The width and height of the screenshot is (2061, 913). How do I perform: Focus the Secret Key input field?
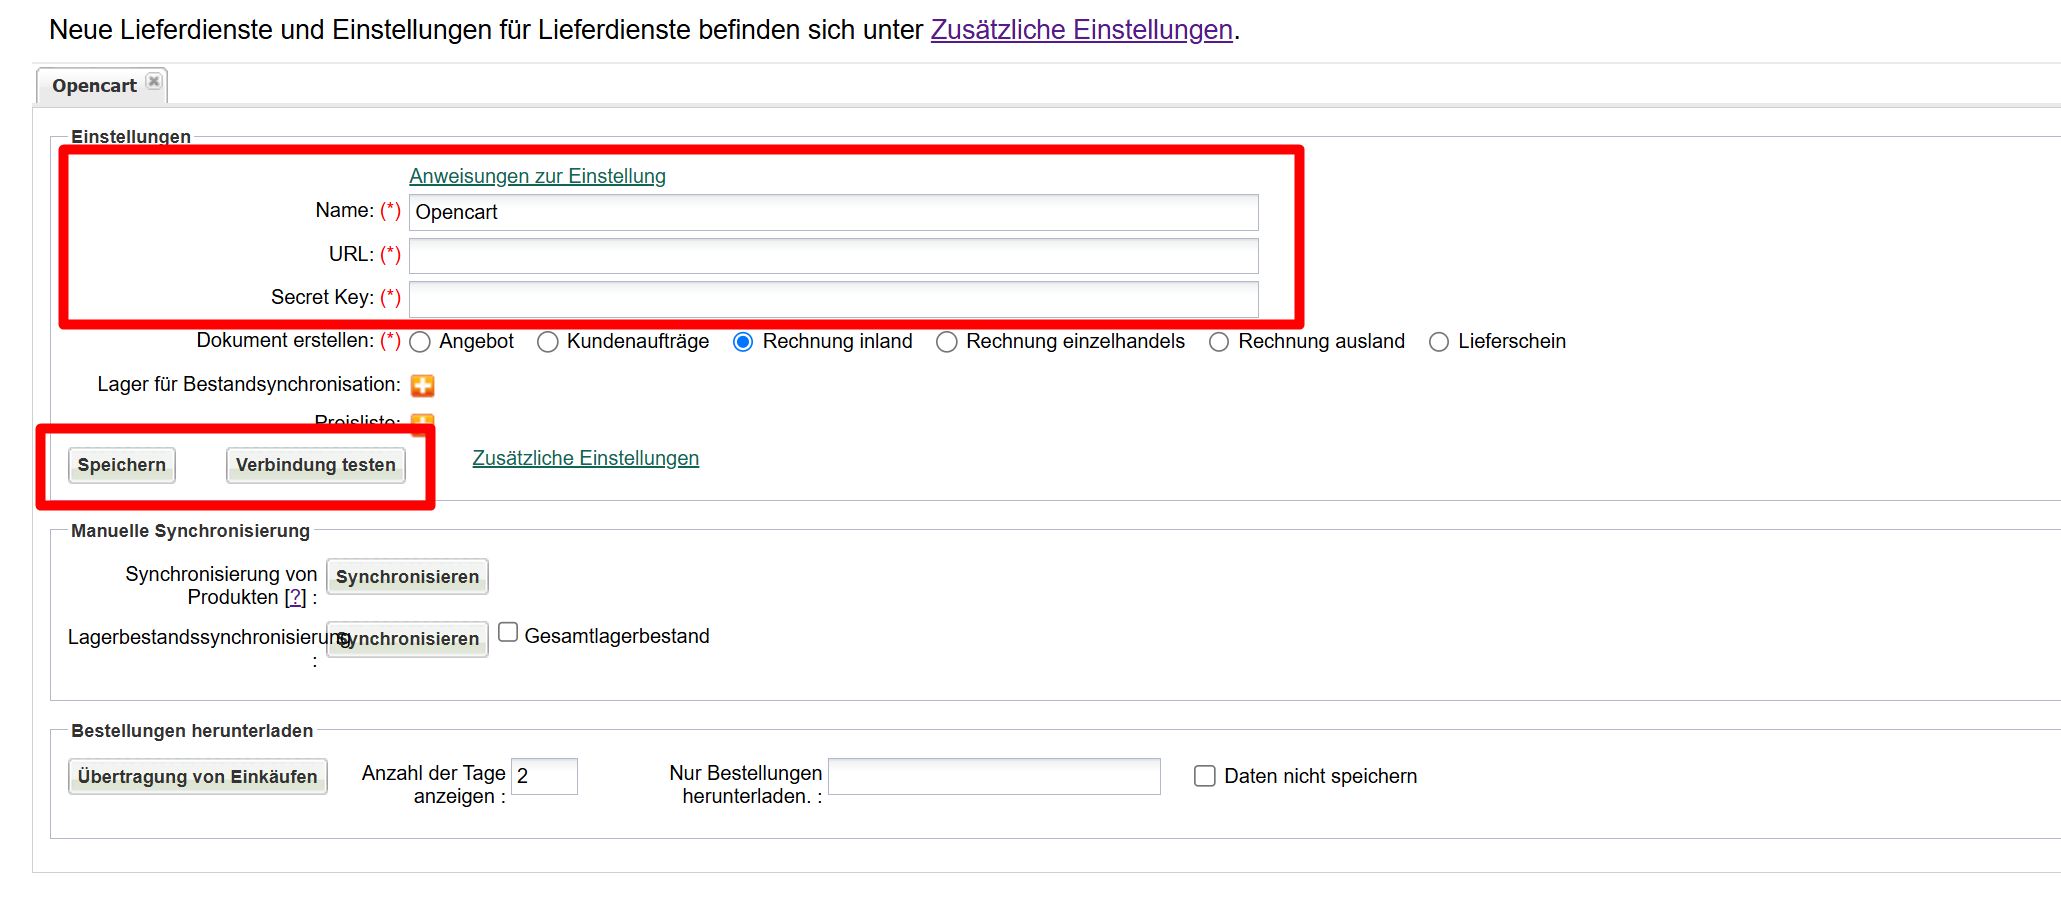834,299
